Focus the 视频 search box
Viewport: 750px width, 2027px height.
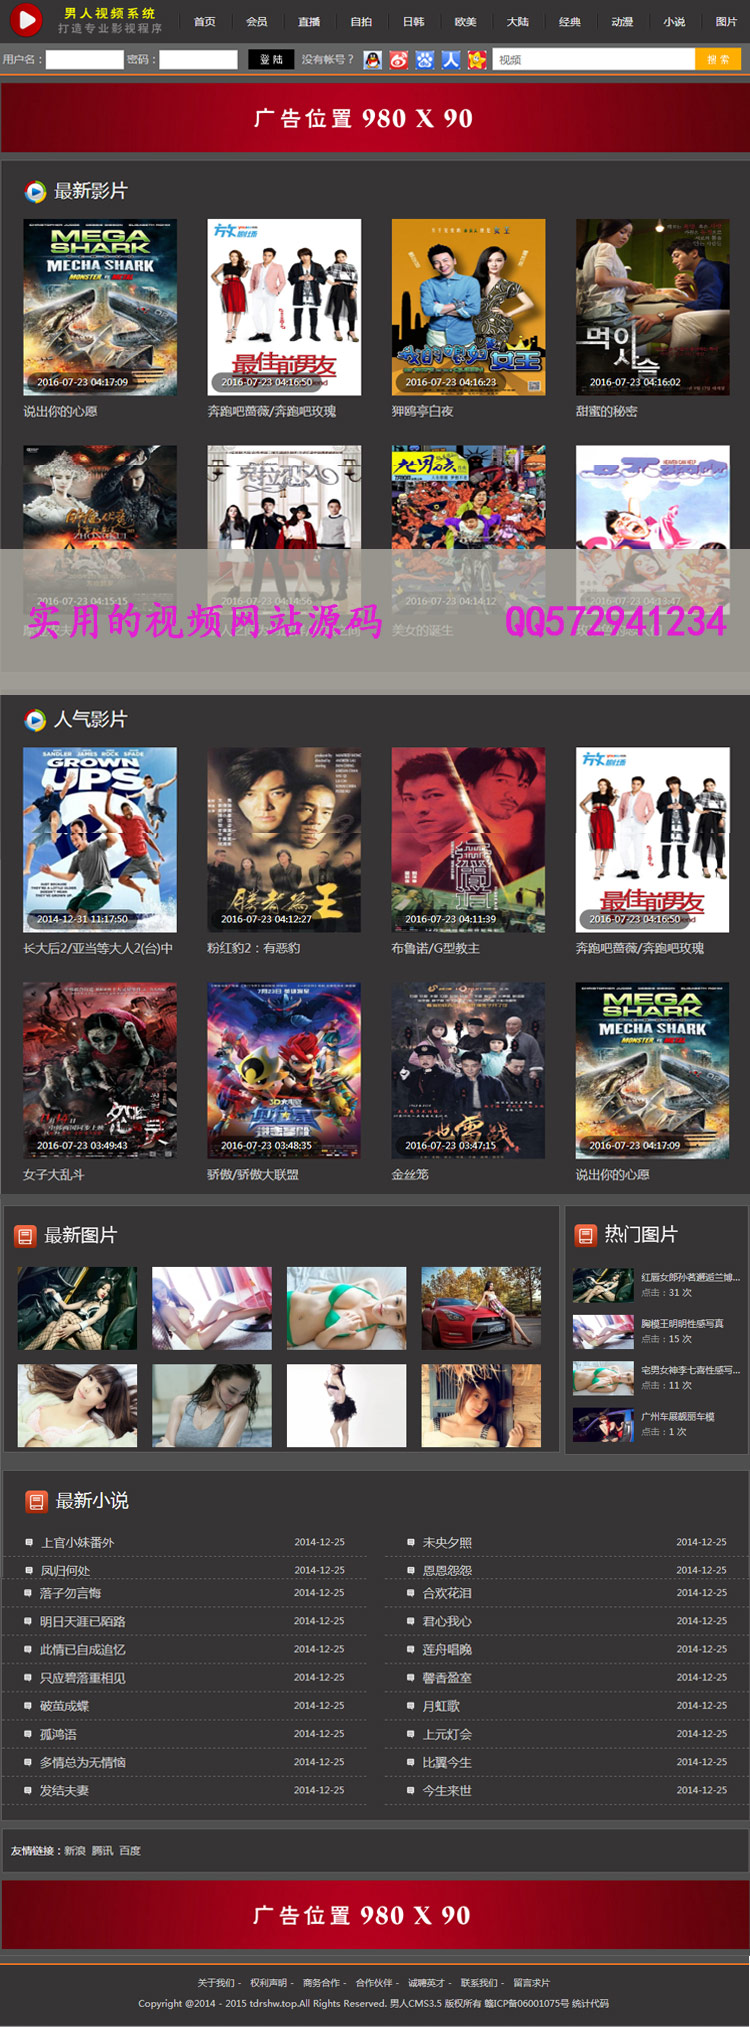(594, 60)
